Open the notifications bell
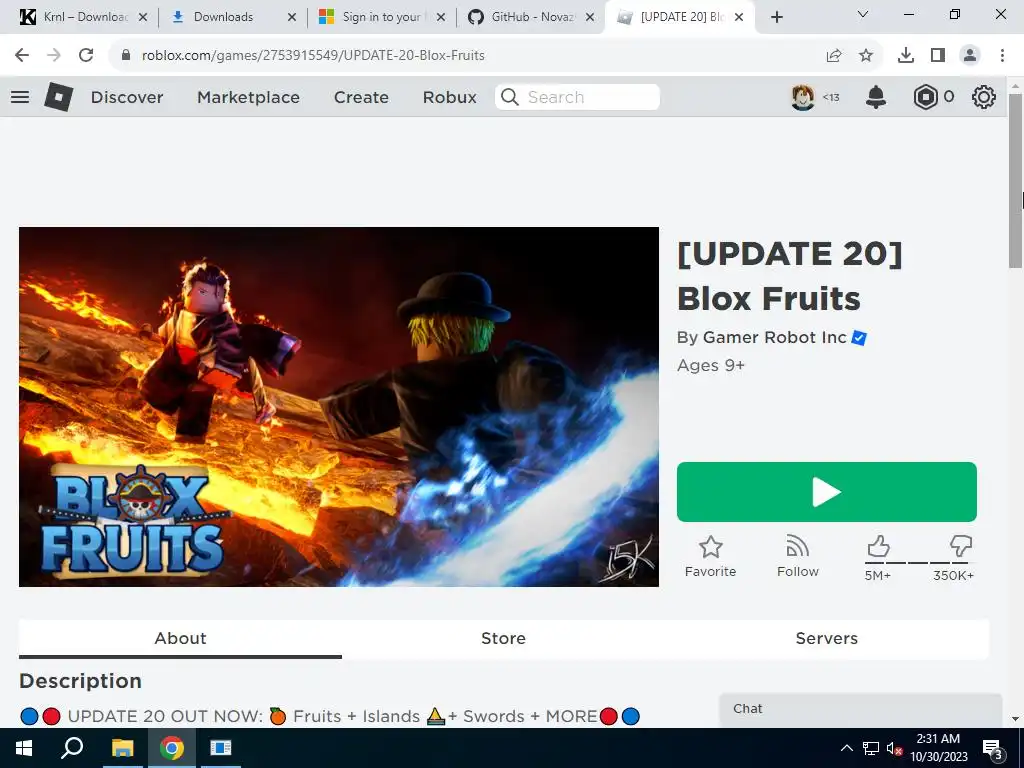The image size is (1024, 768). [876, 97]
